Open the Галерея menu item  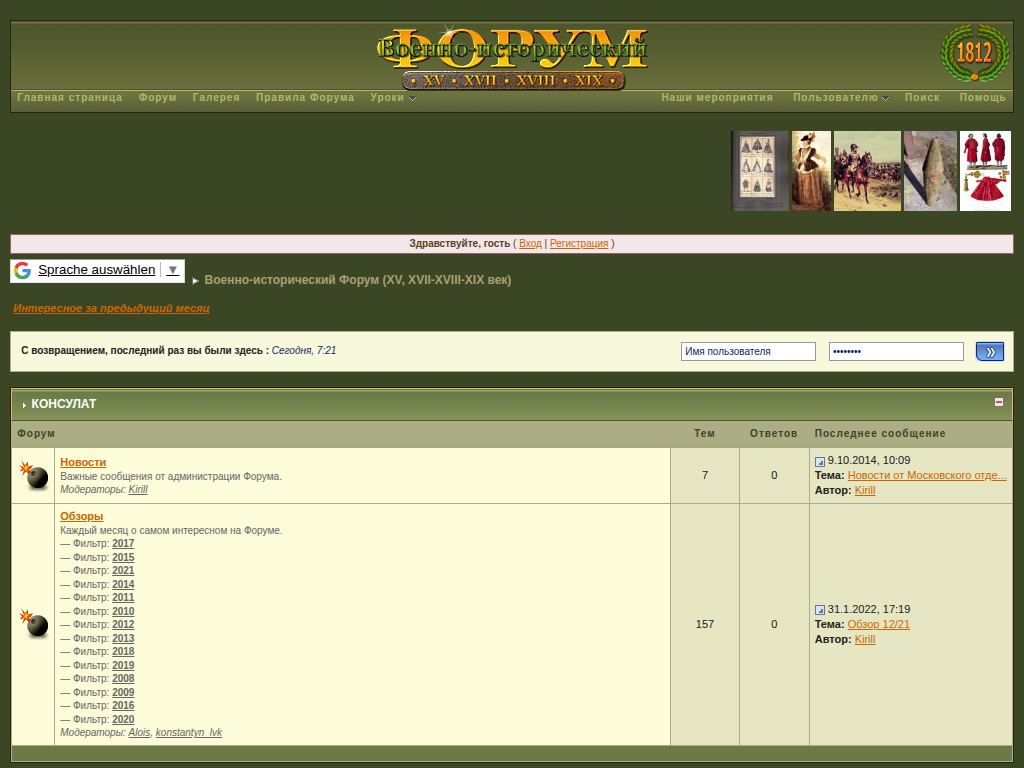coord(216,98)
